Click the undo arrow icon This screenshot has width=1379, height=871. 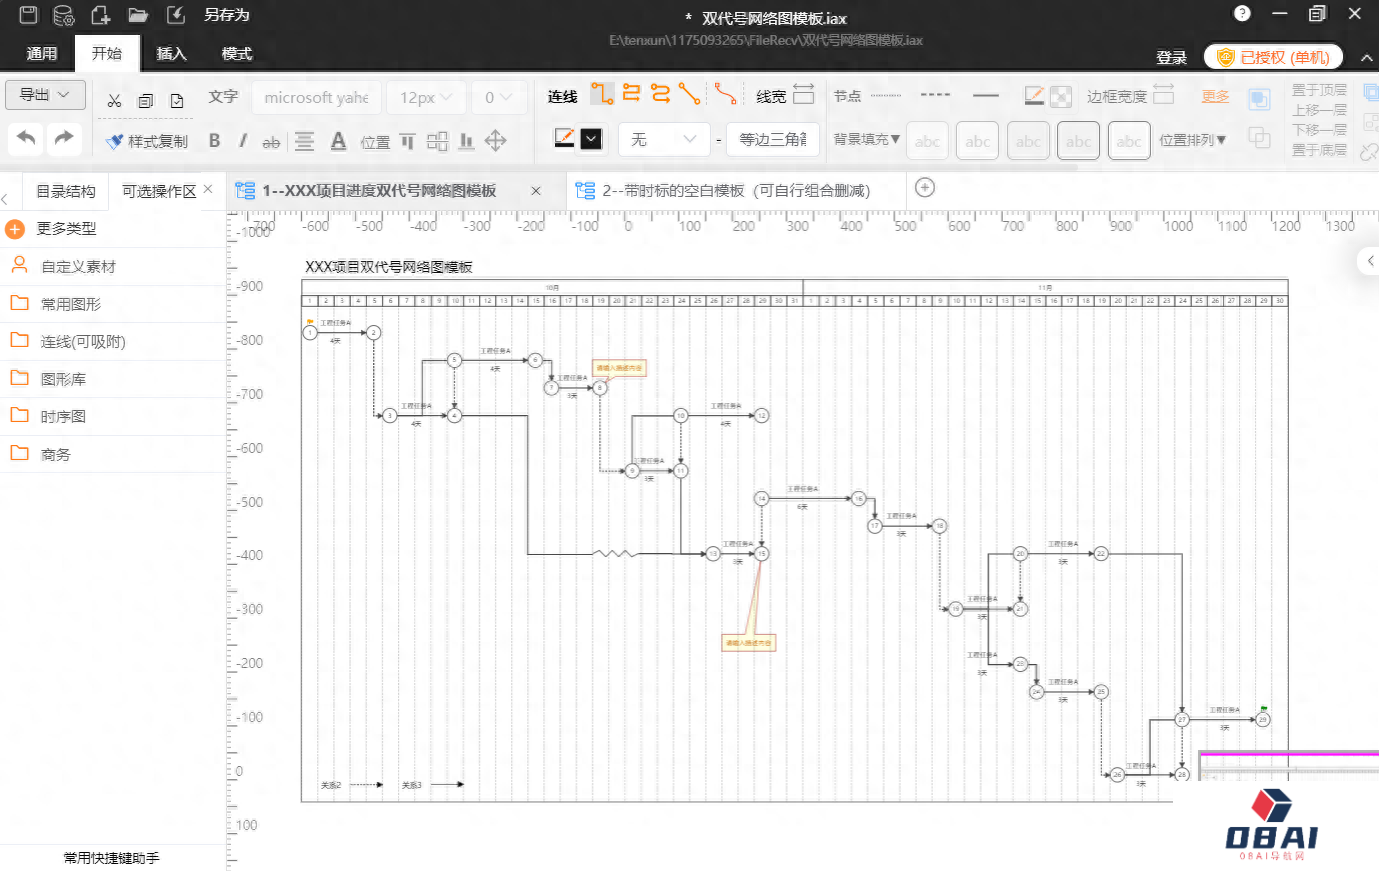pos(27,138)
